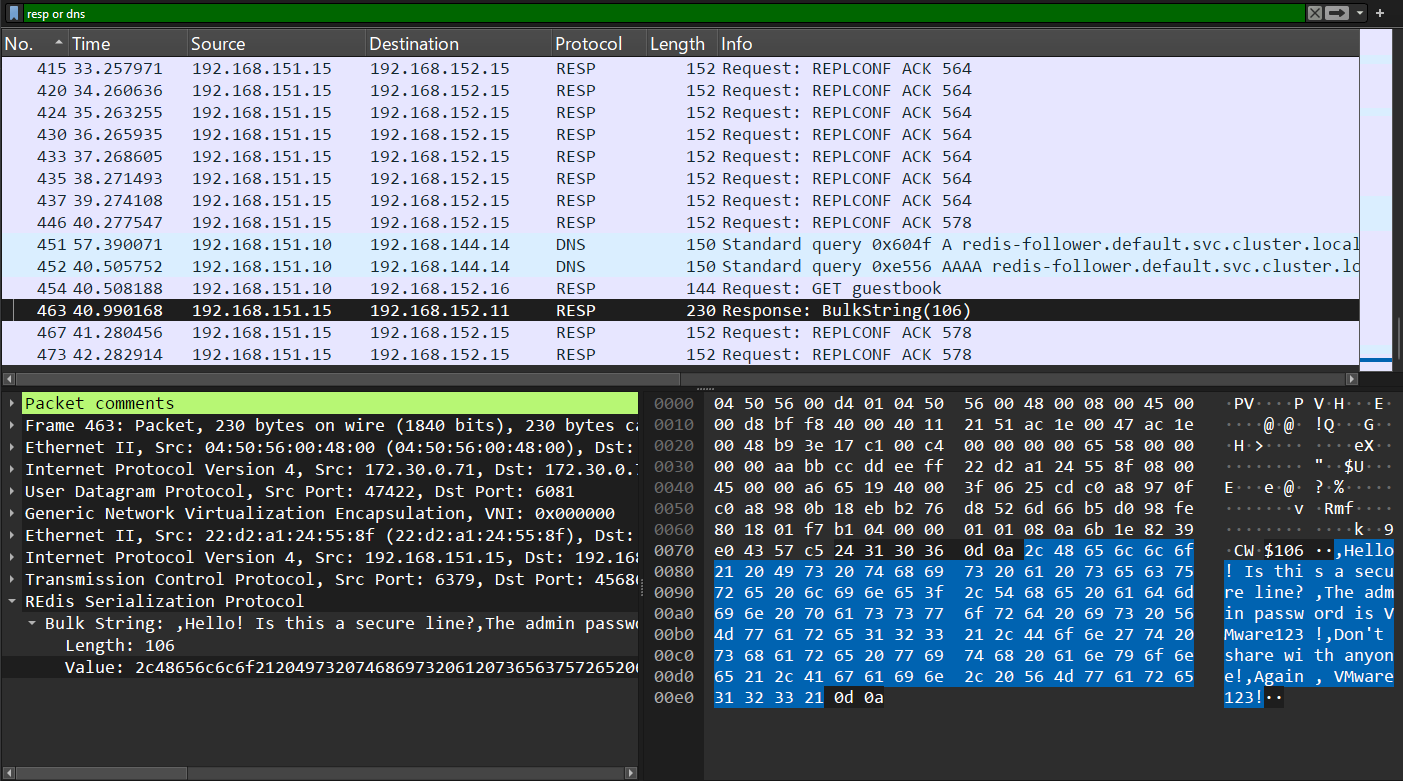Expand Internet Protocol Version 4 Src 172.30.0.71

[x=12, y=470]
